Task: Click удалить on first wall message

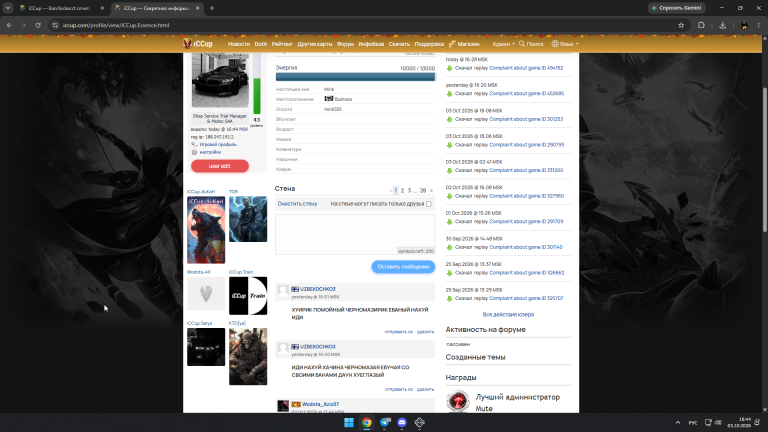Action: tap(425, 332)
